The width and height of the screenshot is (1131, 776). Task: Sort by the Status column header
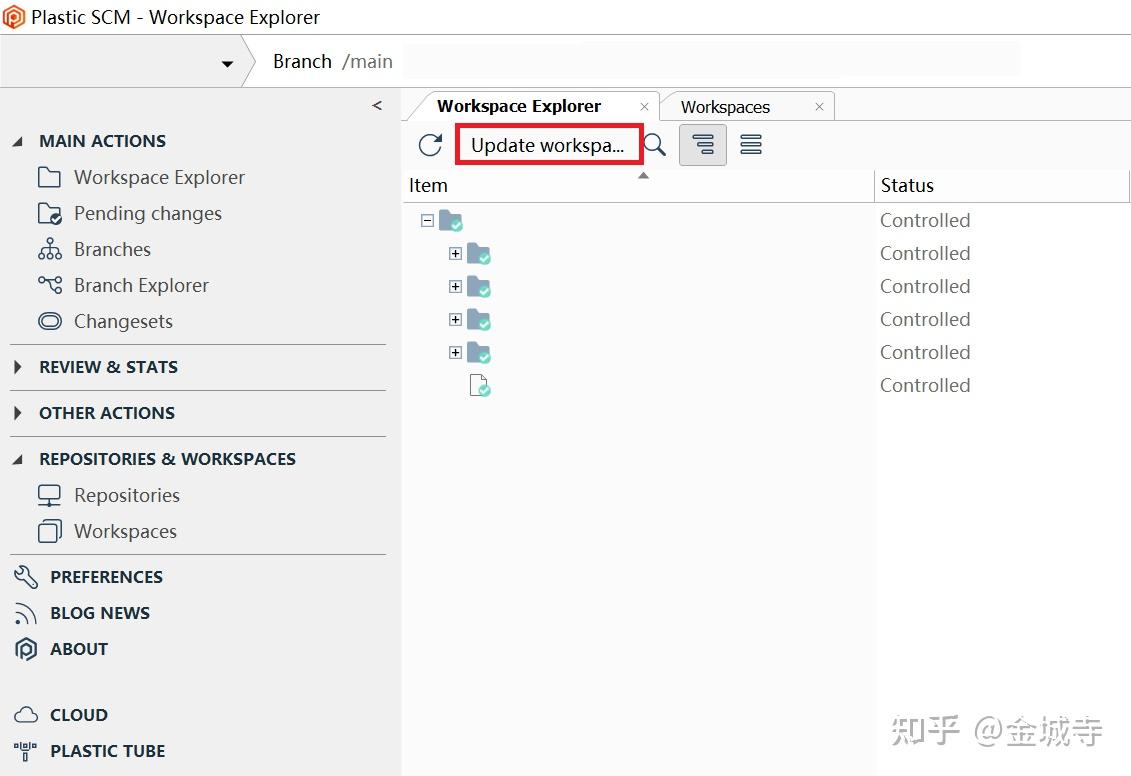click(1002, 186)
